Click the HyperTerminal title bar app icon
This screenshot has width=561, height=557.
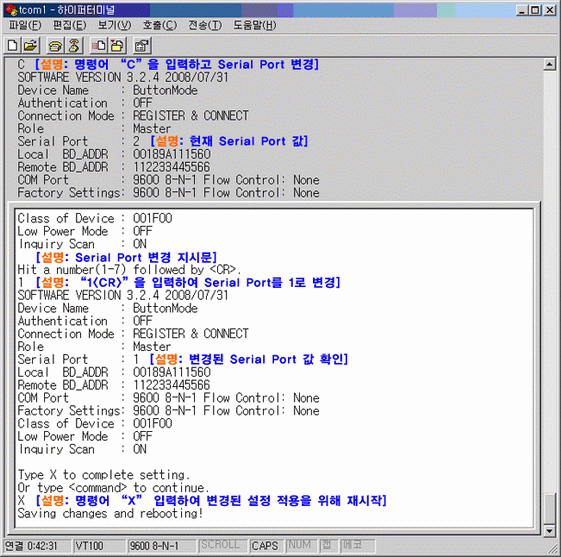[x=11, y=10]
